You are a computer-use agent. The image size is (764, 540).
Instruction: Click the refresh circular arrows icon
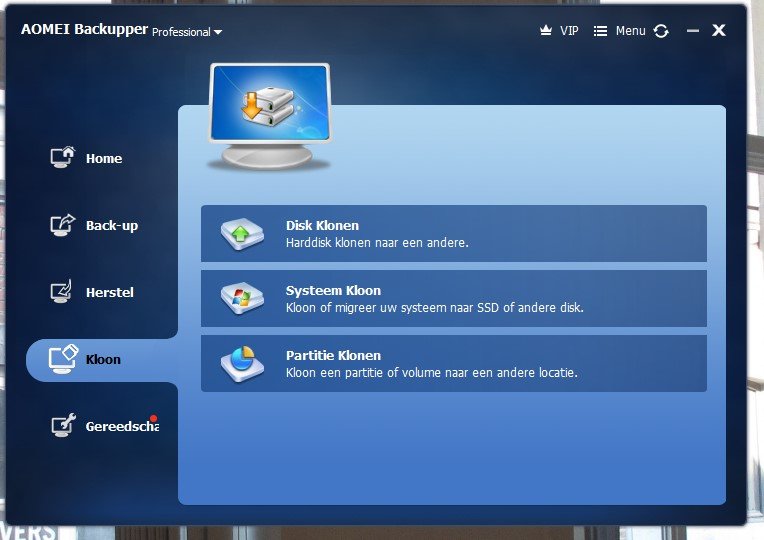661,31
